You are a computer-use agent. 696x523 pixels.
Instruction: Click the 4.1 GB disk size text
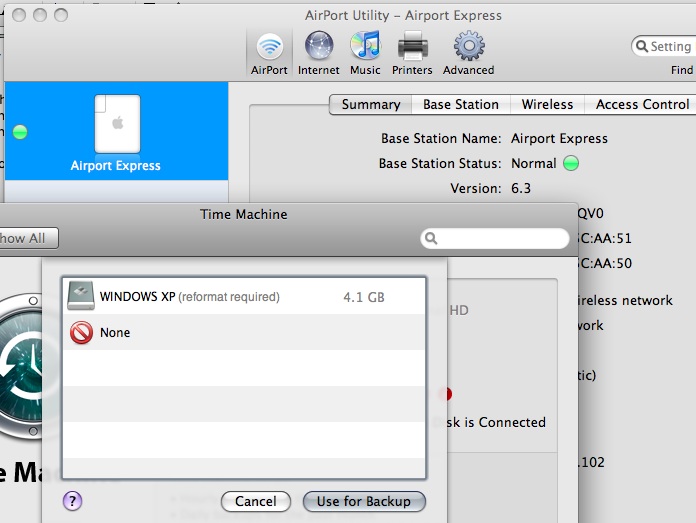point(364,297)
